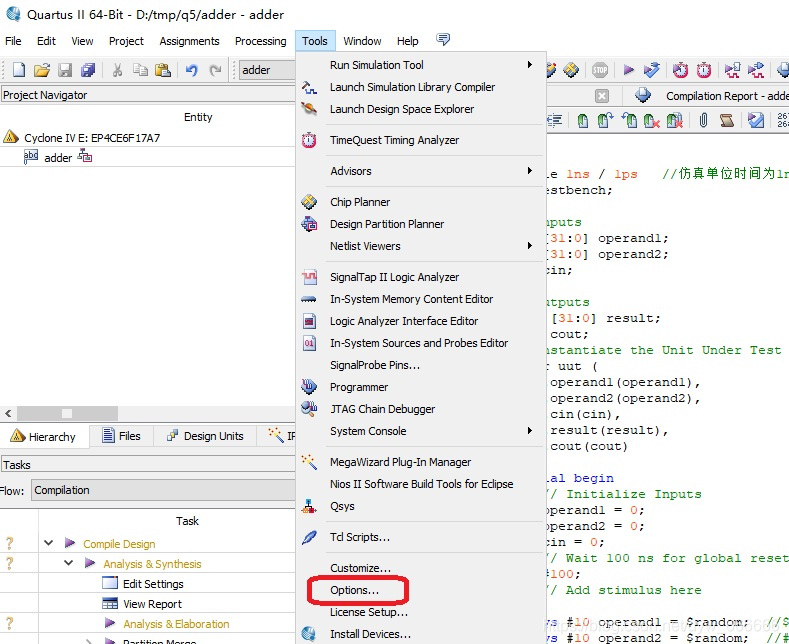Close the panel with the gray X button

point(602,96)
